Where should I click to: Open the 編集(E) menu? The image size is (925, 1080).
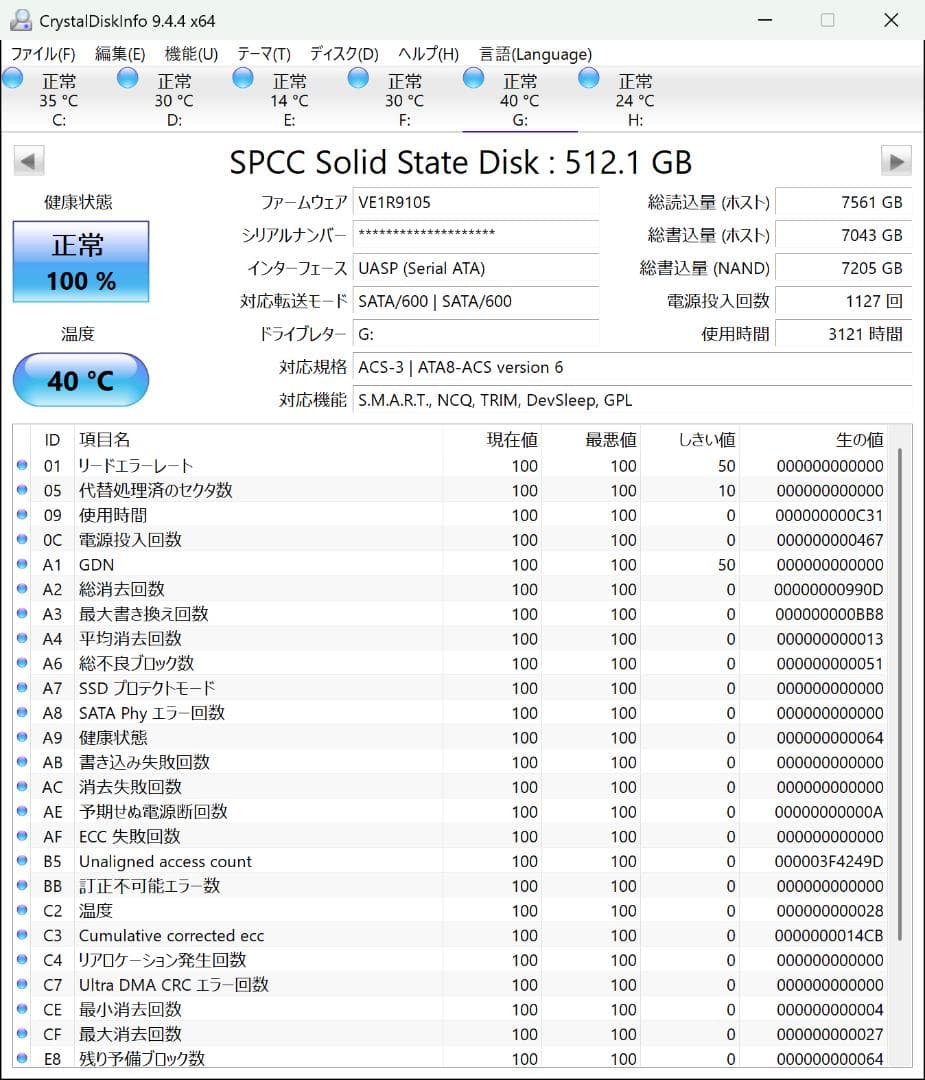pyautogui.click(x=120, y=54)
